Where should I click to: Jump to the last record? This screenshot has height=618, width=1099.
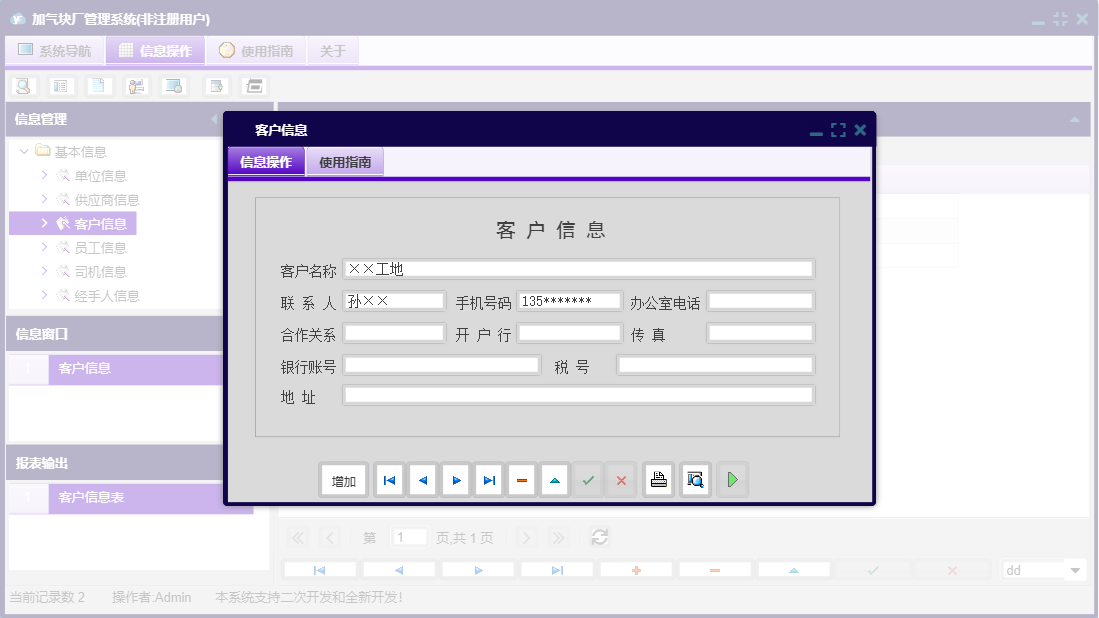[488, 480]
